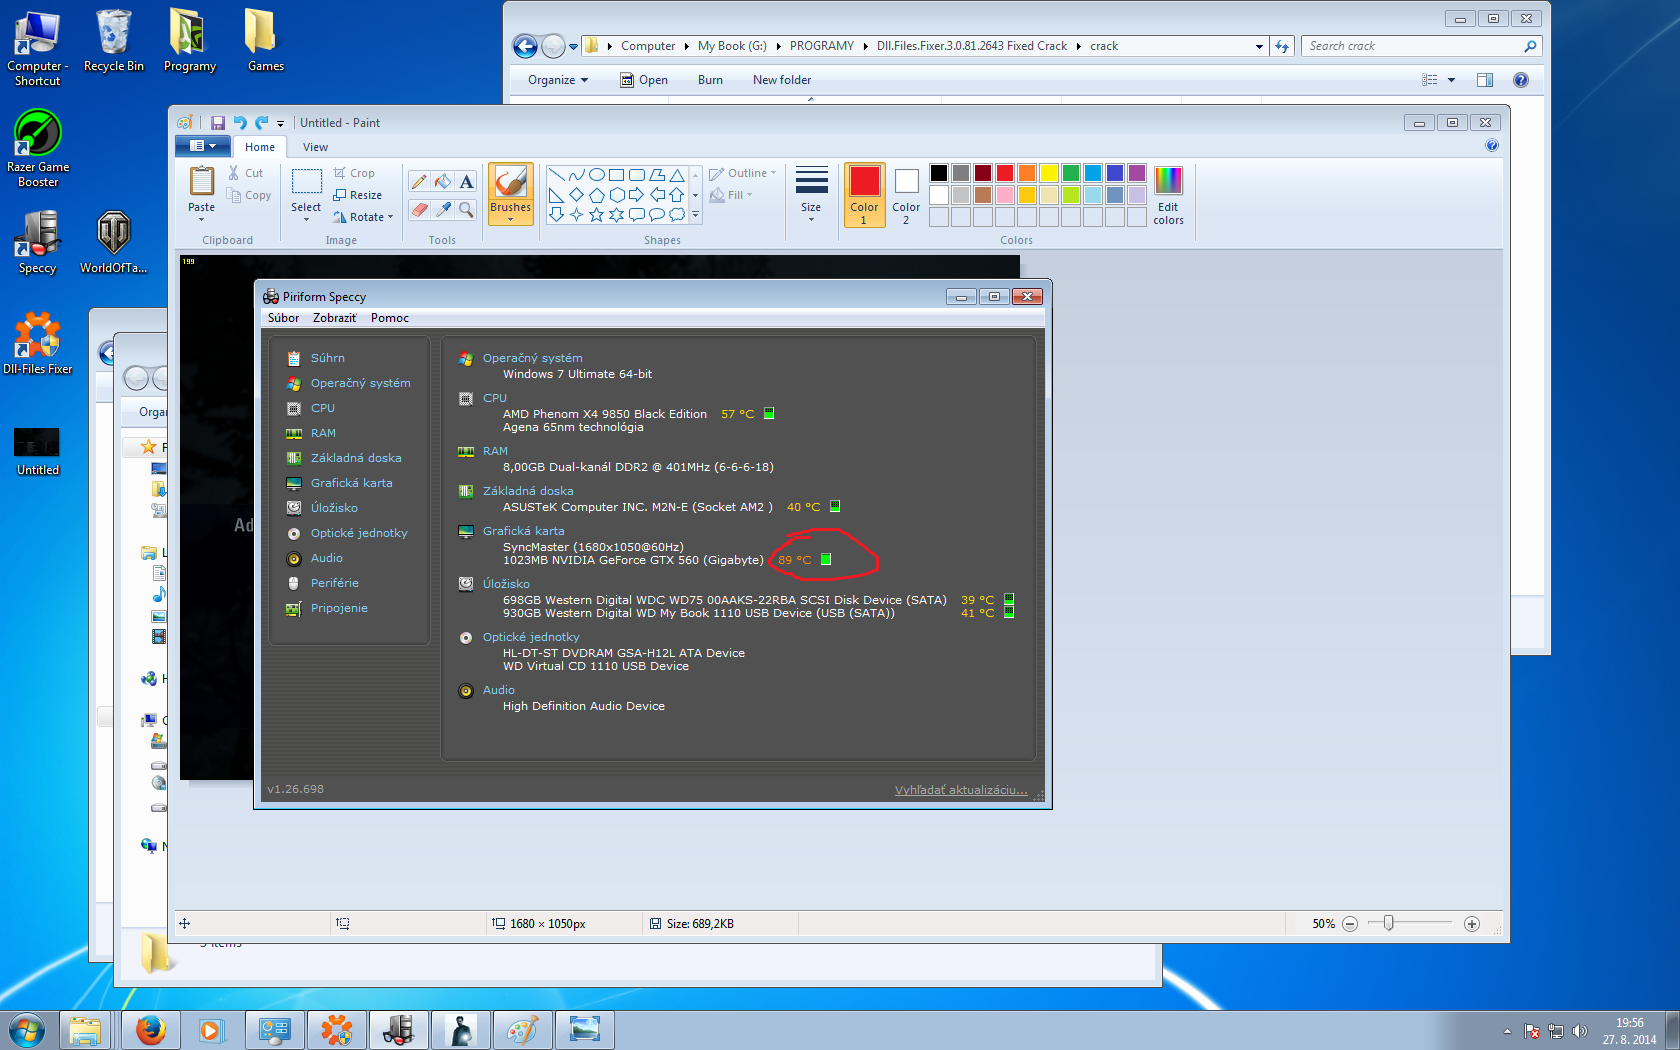Pick black from the color palette
This screenshot has height=1050, width=1680.
click(x=938, y=173)
